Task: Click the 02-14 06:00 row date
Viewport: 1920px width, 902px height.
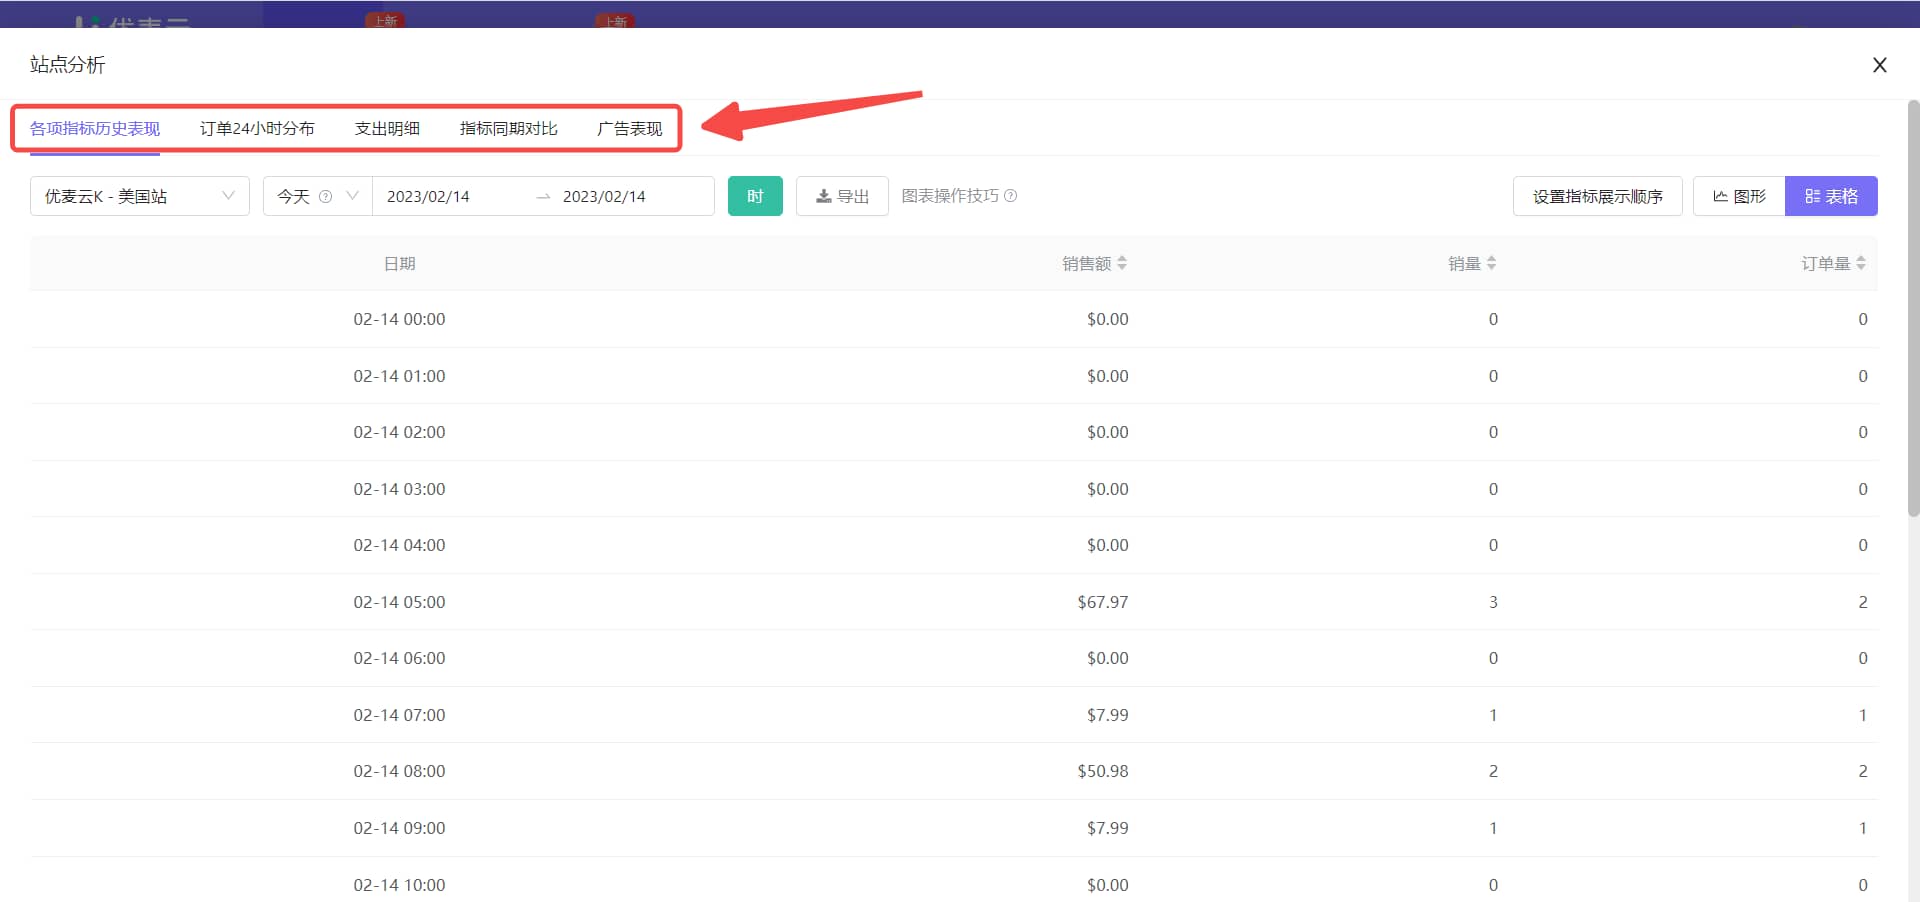Action: [399, 658]
